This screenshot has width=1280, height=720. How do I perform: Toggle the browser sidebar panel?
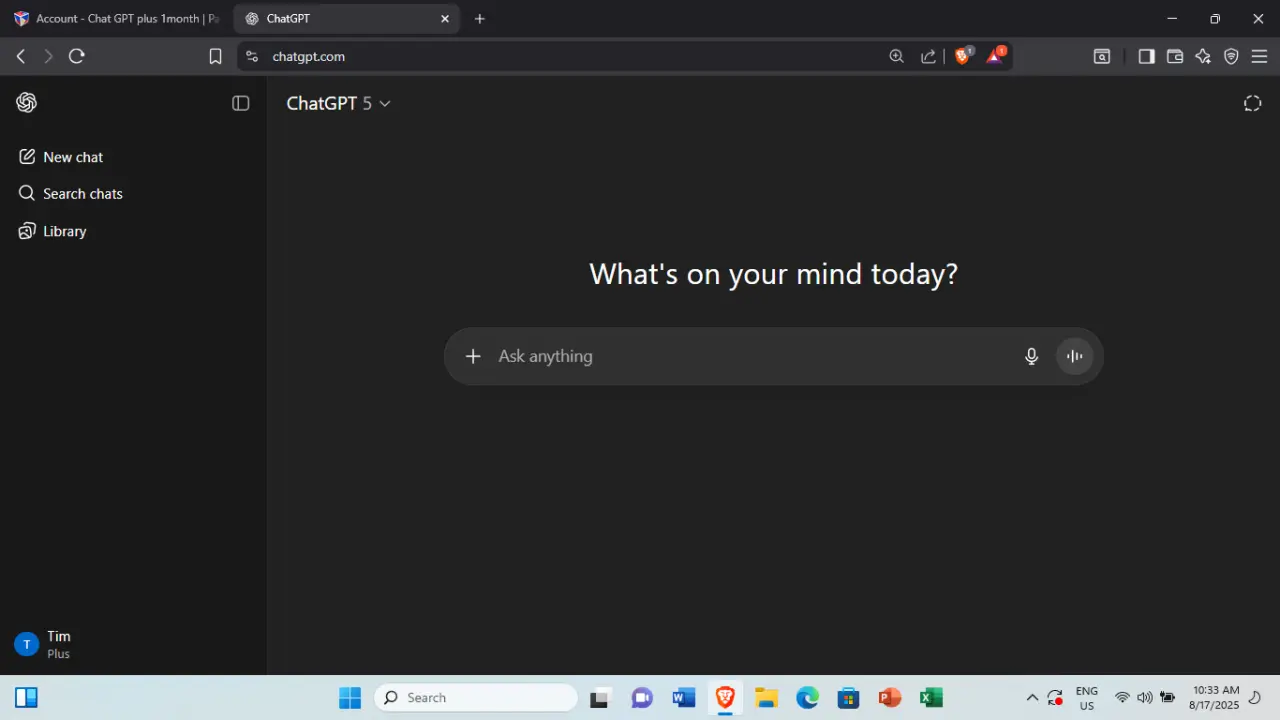1147,57
